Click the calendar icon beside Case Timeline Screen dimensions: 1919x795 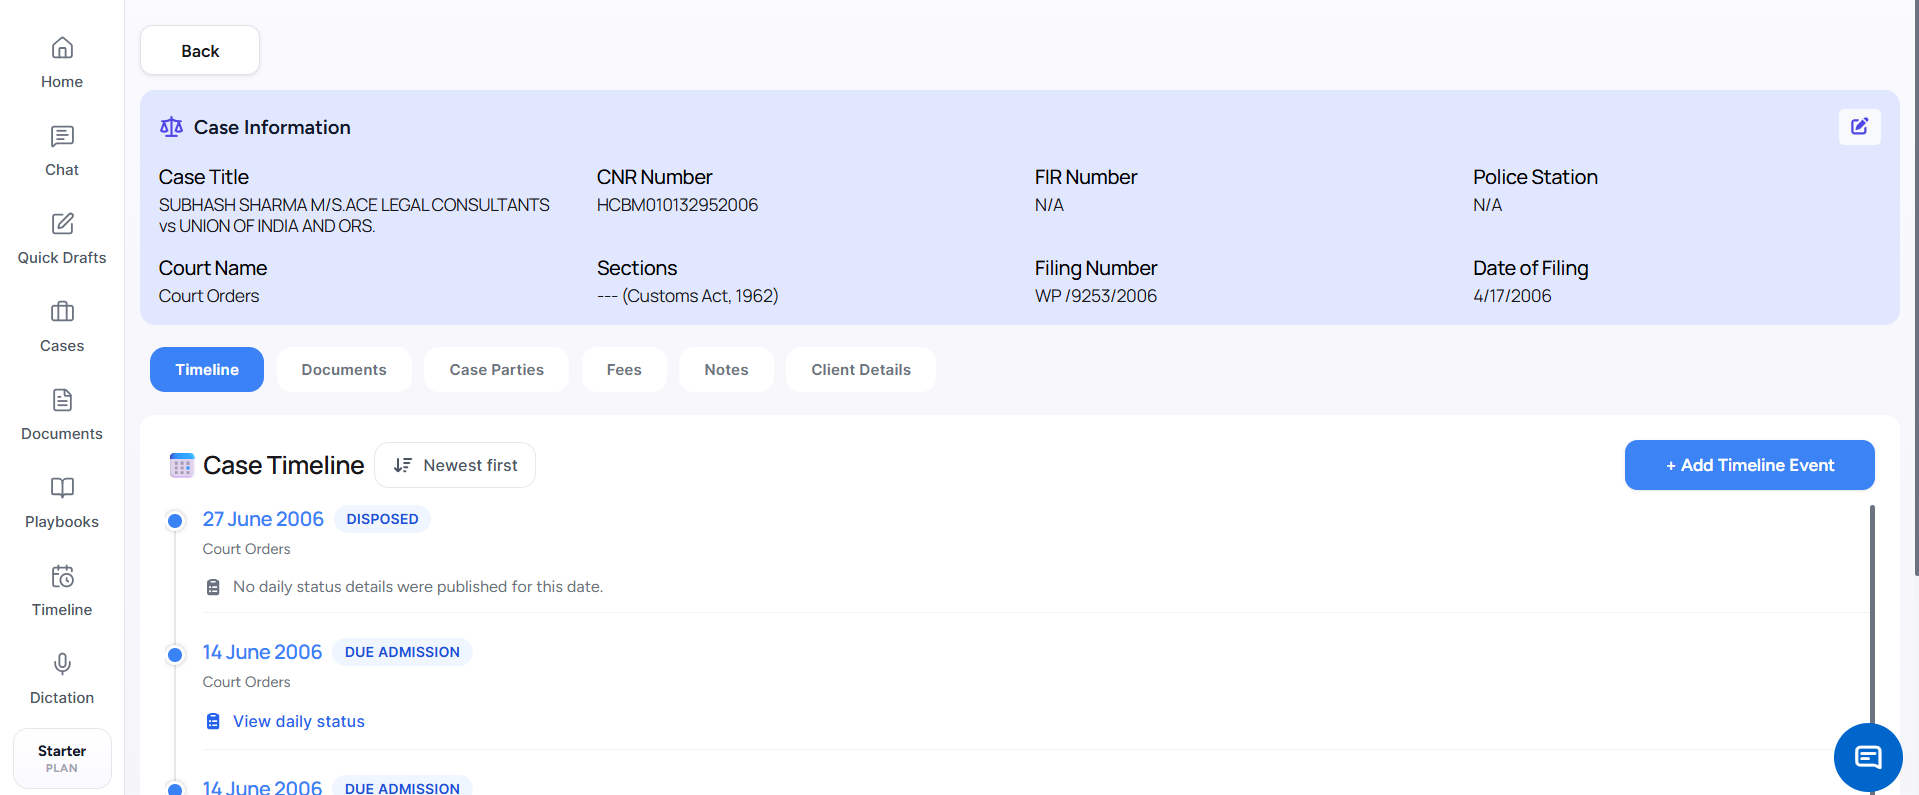pyautogui.click(x=181, y=465)
